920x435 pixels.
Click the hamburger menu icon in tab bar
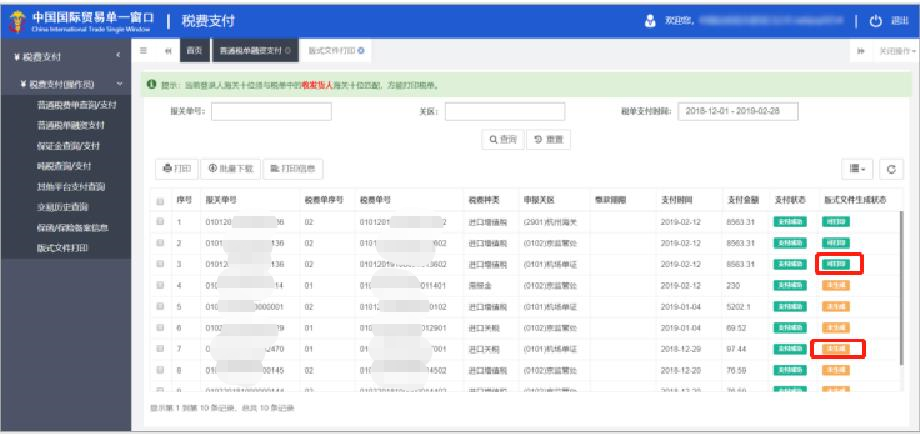coord(144,51)
